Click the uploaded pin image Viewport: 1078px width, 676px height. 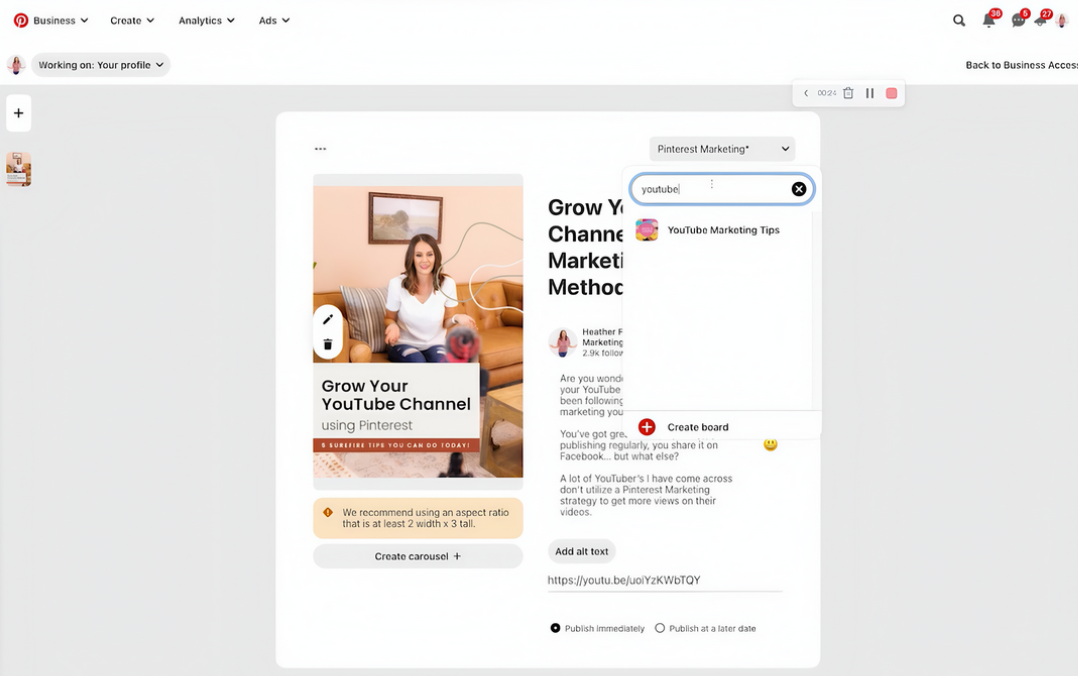(418, 331)
